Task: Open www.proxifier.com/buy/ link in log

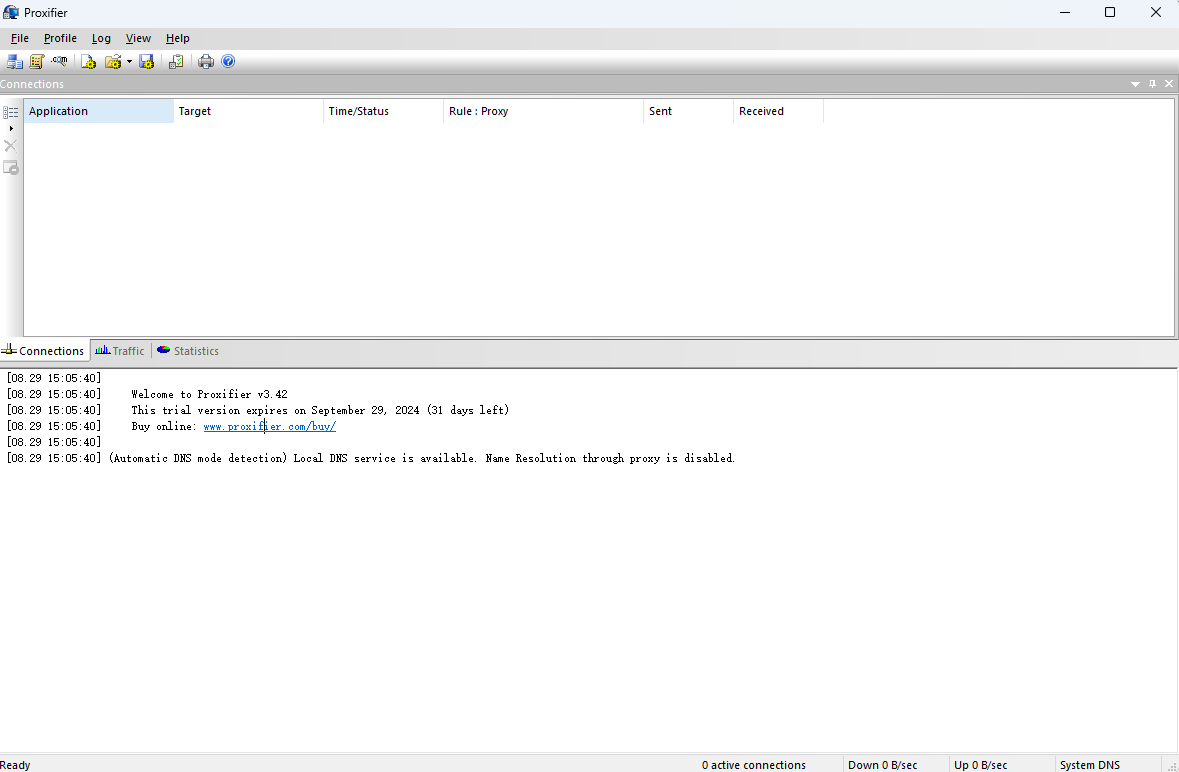Action: [269, 426]
